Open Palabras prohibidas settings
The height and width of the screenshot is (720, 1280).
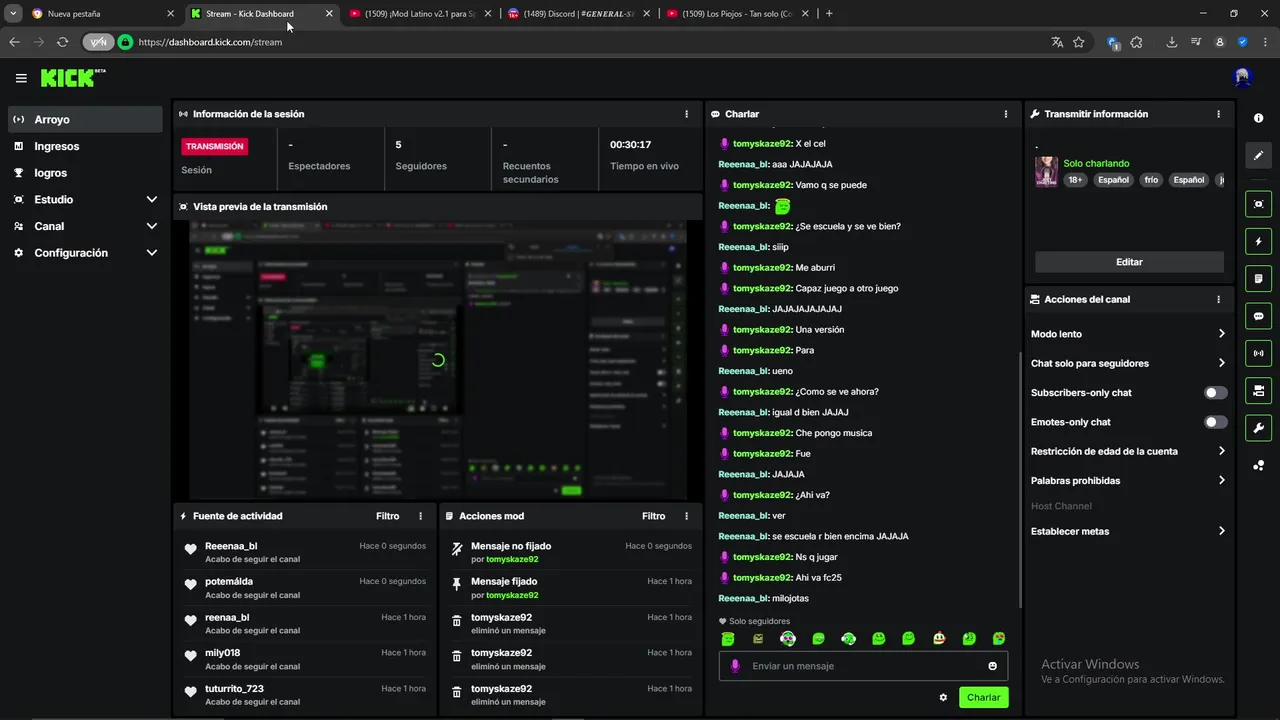click(1128, 481)
